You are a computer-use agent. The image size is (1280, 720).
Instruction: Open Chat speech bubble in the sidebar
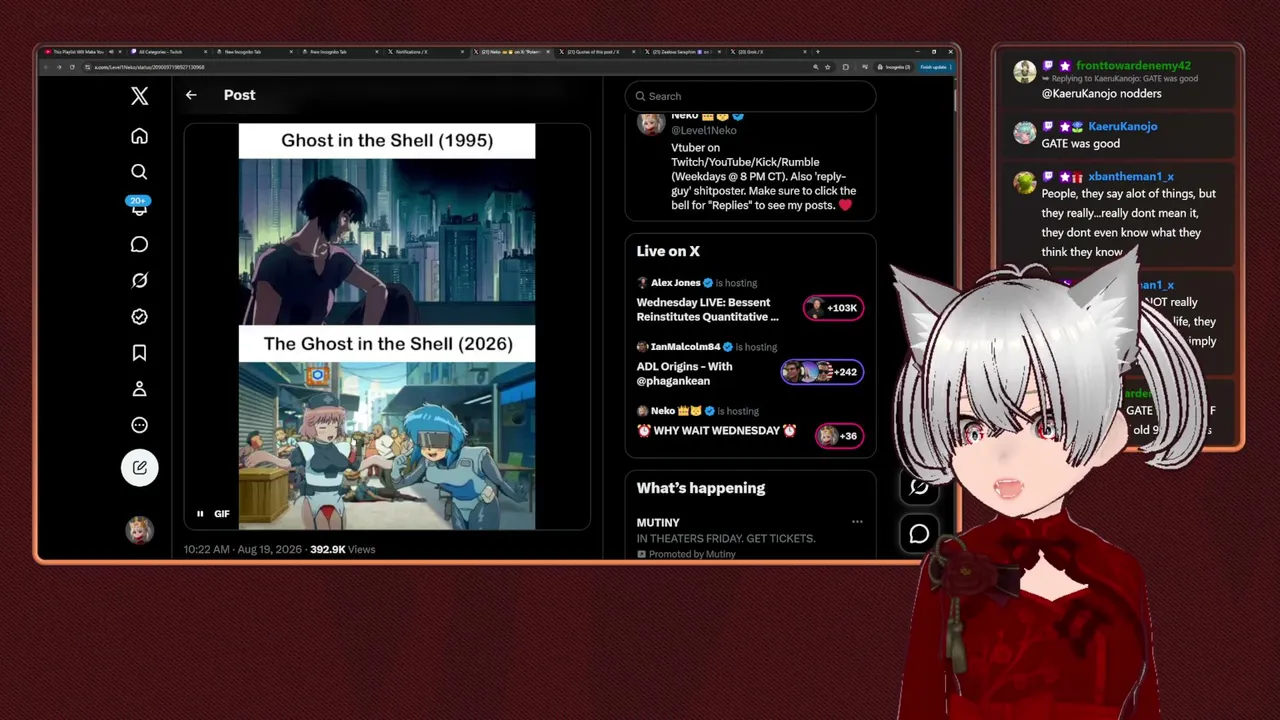click(139, 244)
